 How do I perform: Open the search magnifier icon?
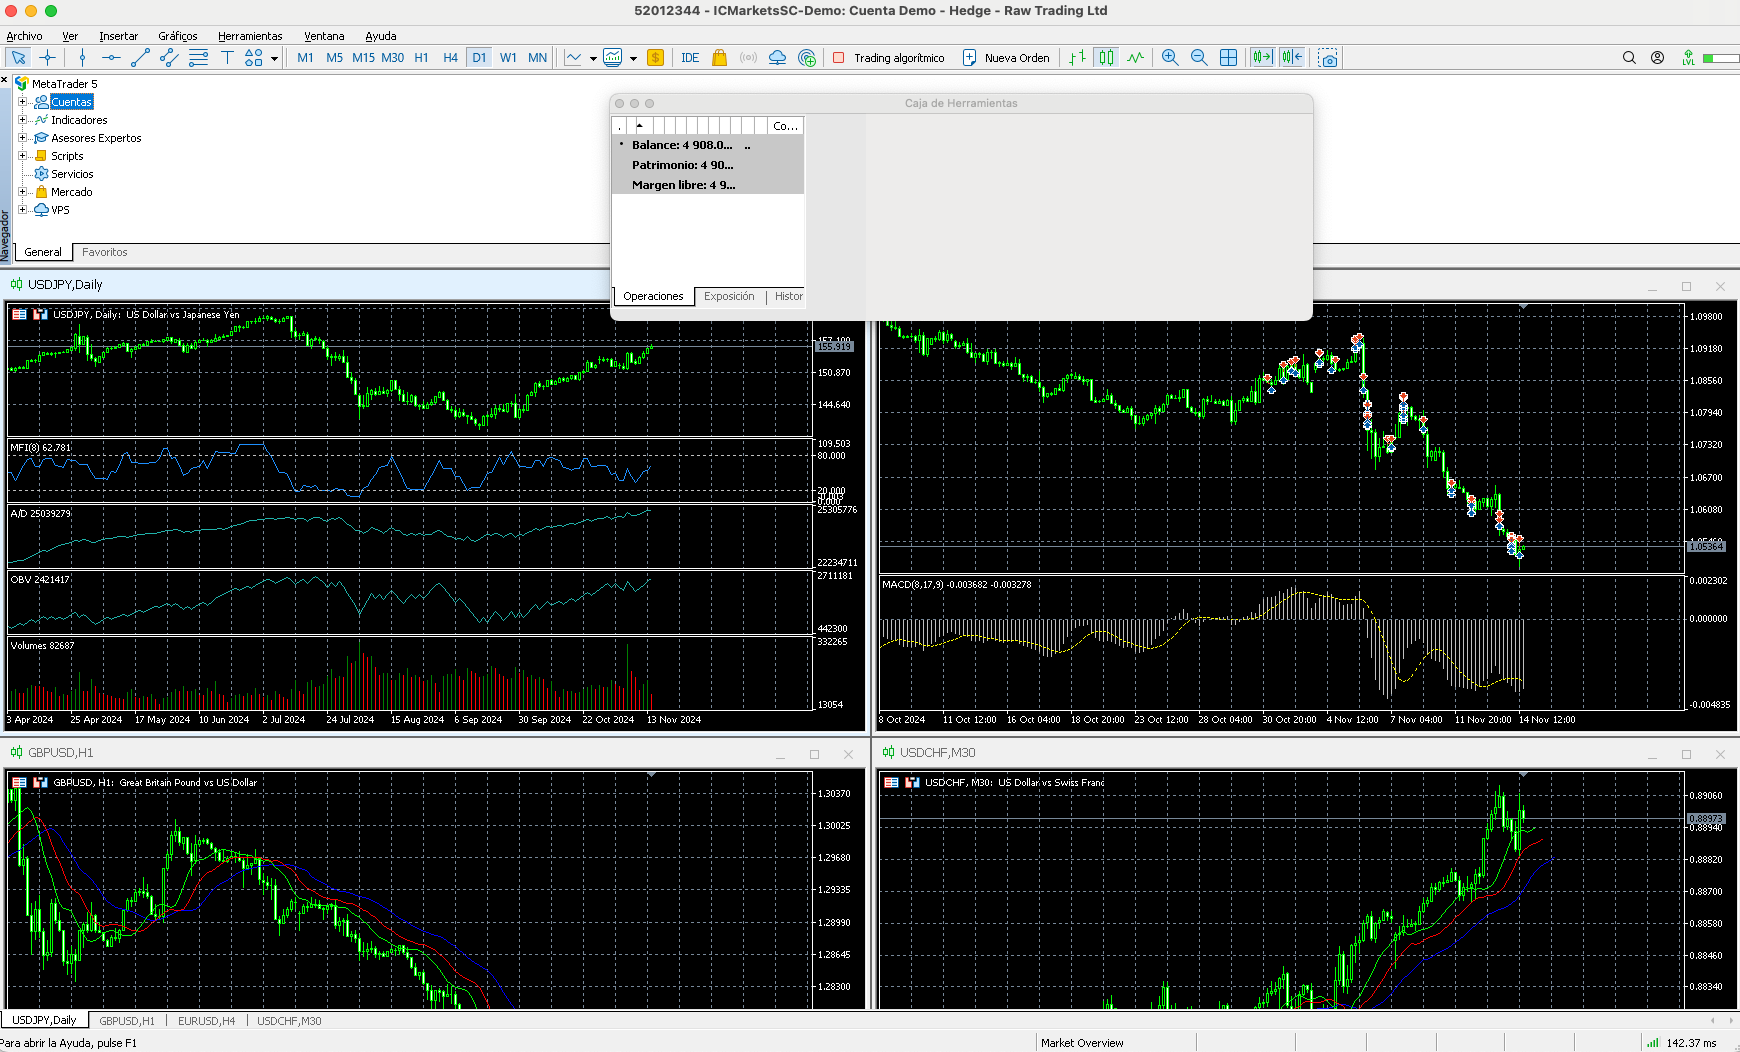(x=1629, y=57)
